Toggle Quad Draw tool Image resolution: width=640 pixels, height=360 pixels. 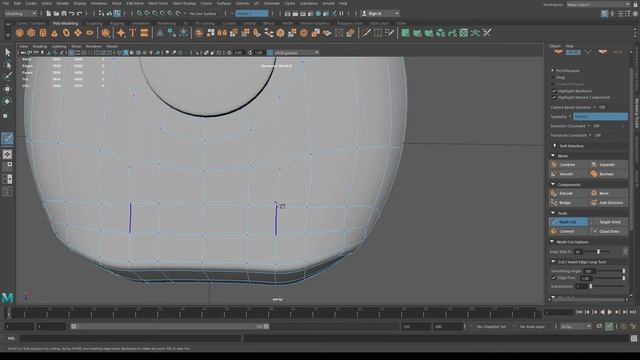tap(608, 231)
